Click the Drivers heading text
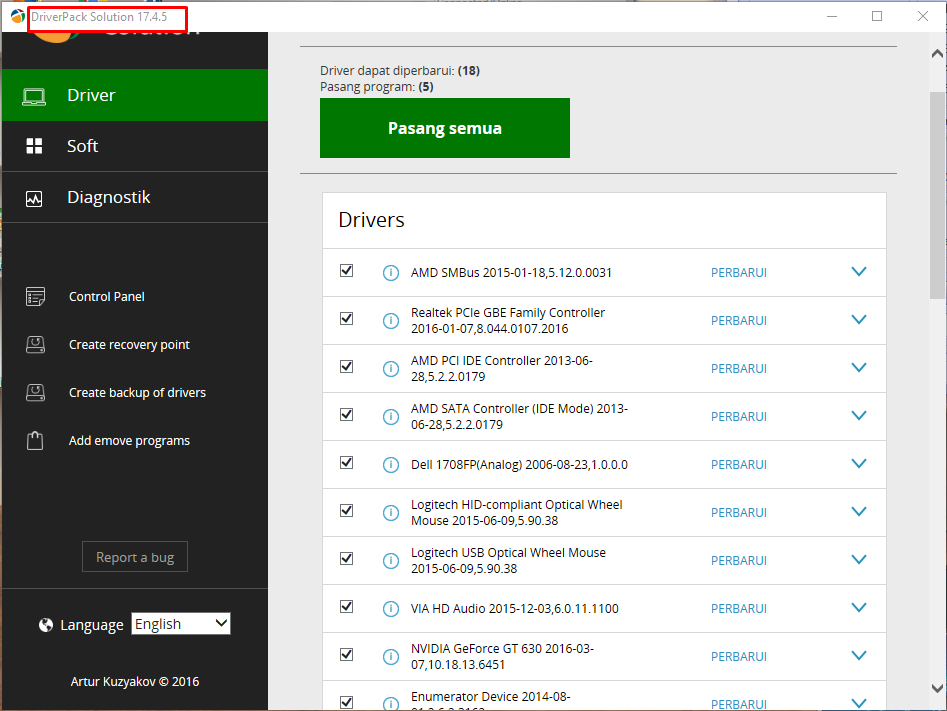Viewport: 947px width, 711px height. coord(371,220)
